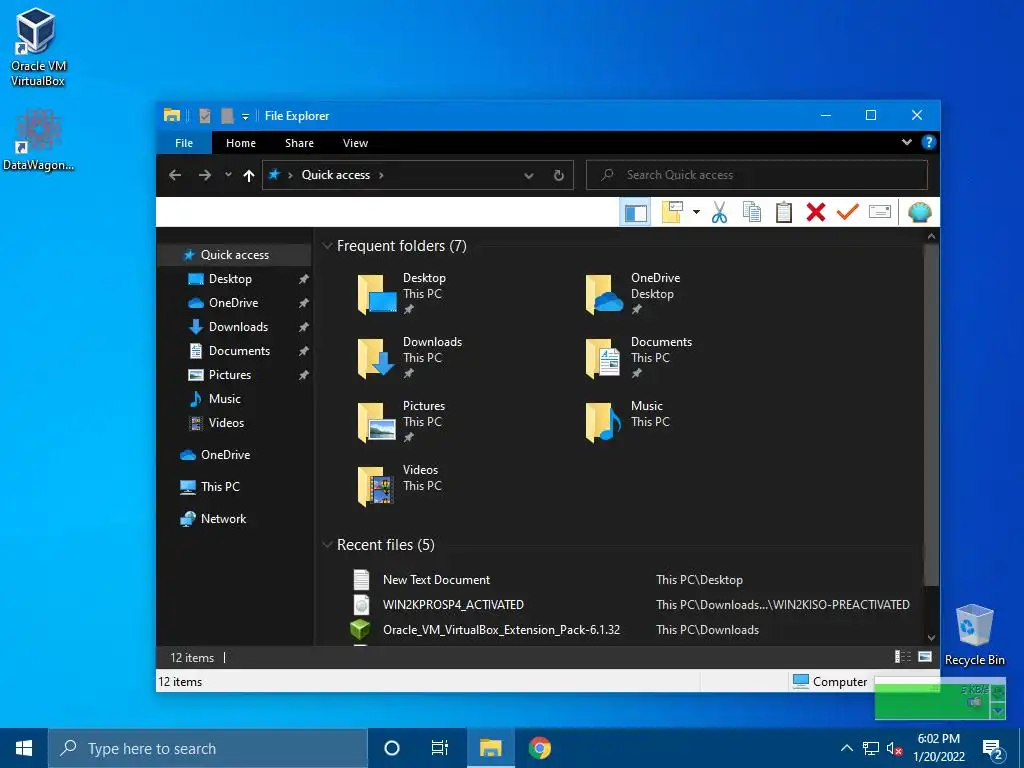Click the Search Quick access field
This screenshot has width=1024, height=768.
coord(757,175)
